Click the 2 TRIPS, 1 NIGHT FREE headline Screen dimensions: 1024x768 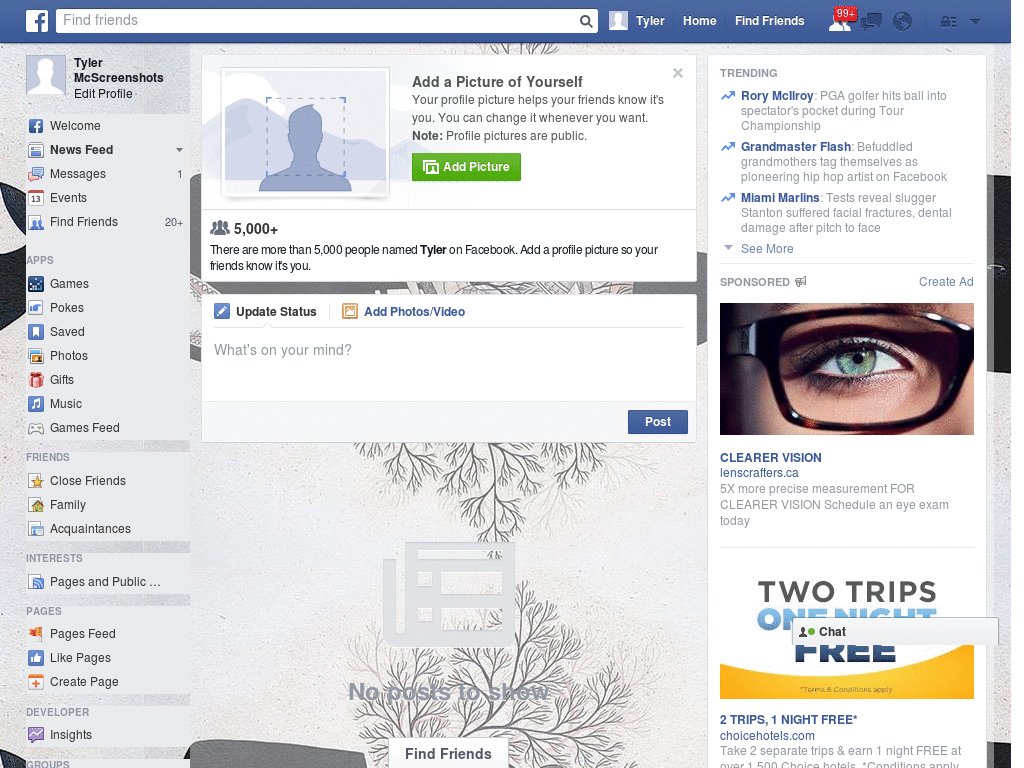click(x=788, y=720)
